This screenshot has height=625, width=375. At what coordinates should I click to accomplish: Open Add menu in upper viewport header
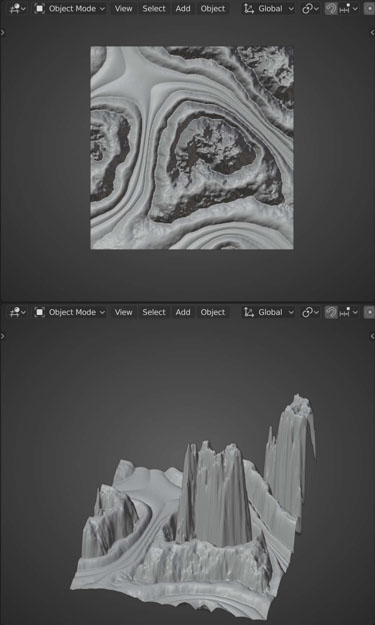coord(183,8)
